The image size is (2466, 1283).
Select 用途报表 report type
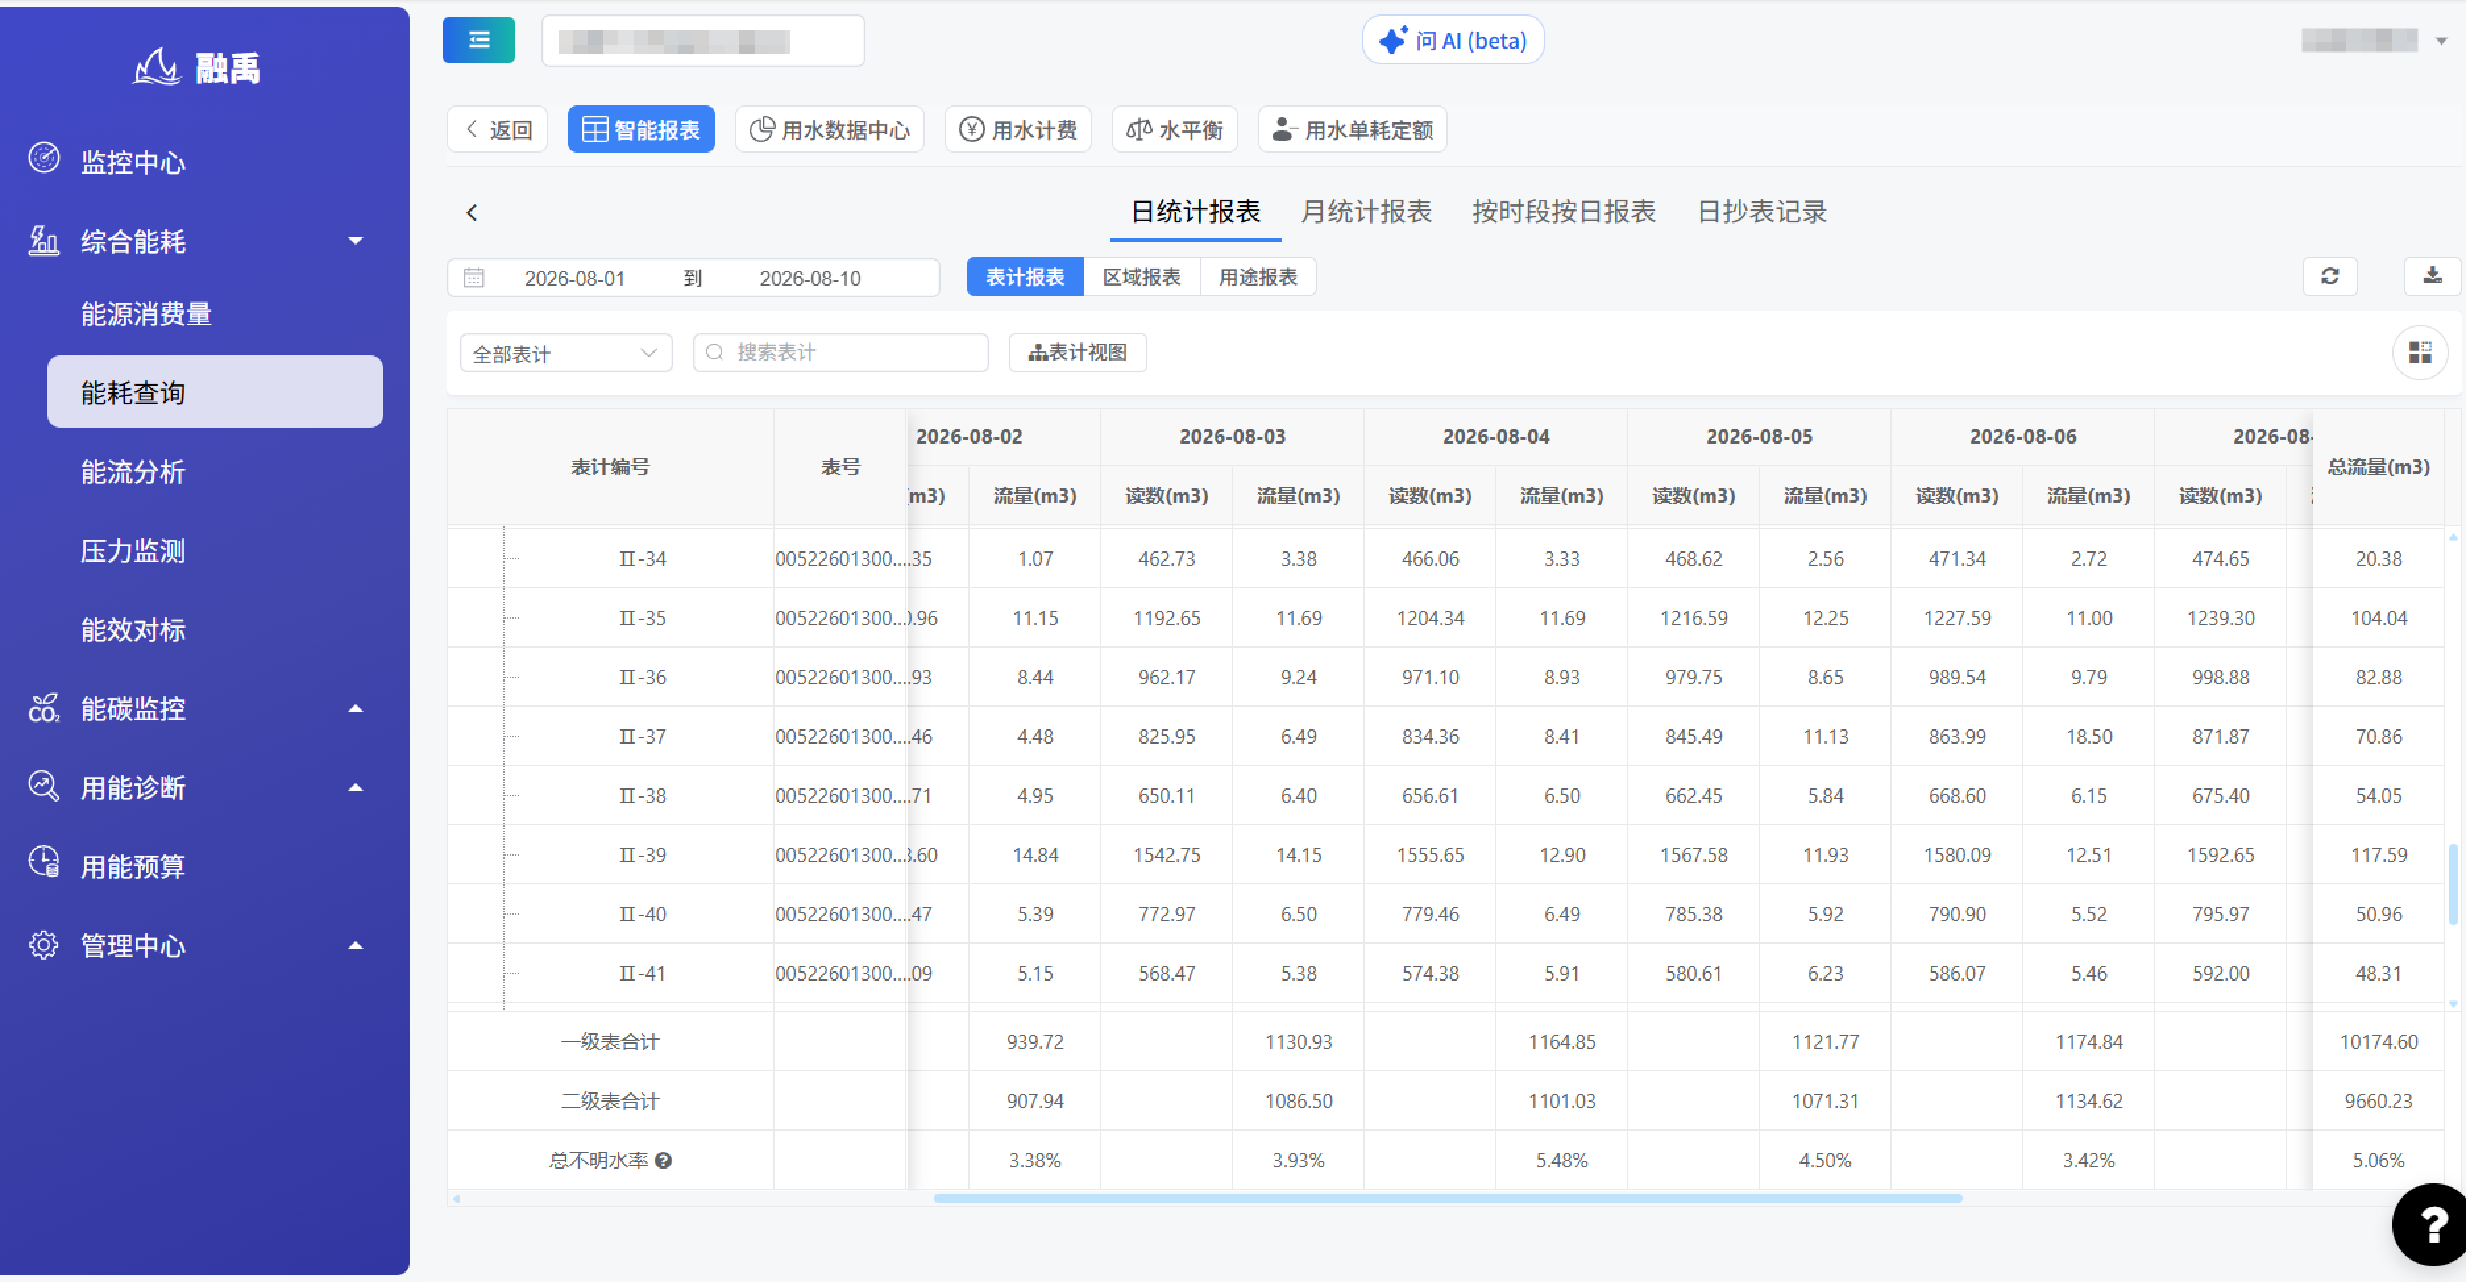[x=1258, y=277]
